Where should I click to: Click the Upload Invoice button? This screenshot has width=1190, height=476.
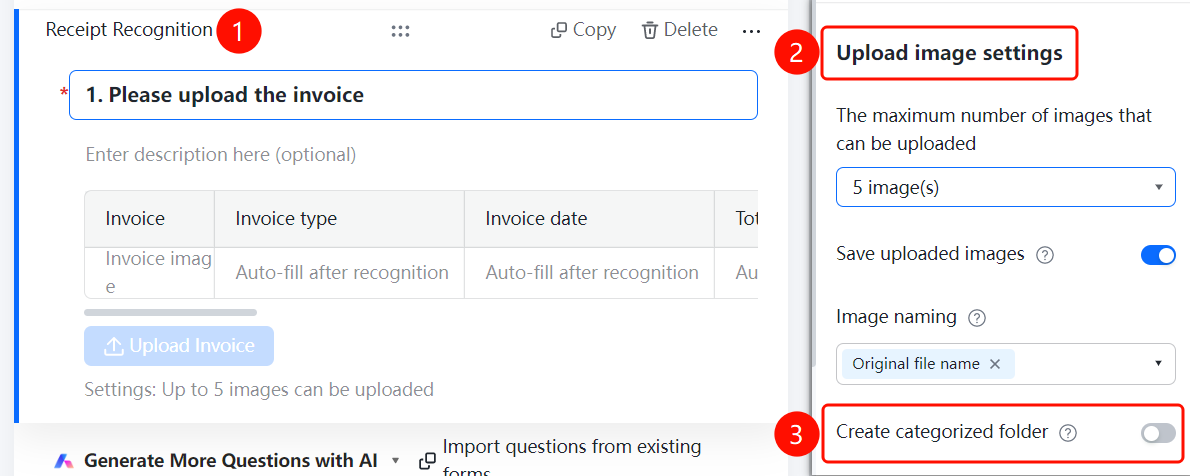tap(179, 346)
